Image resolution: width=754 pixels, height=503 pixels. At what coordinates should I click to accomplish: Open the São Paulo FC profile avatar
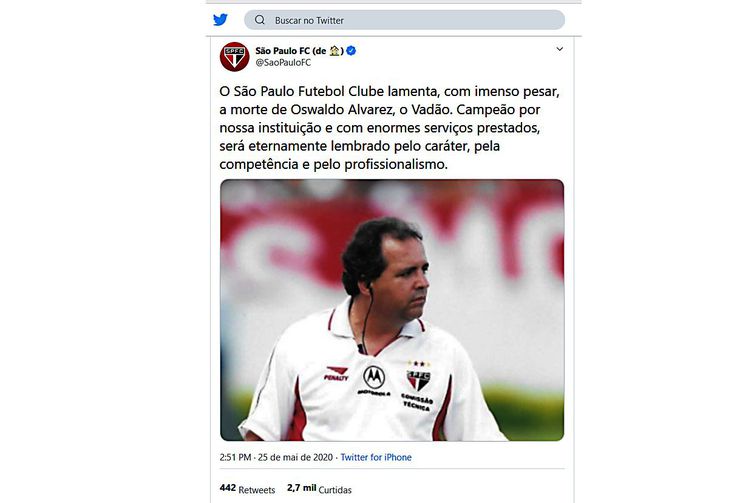[x=235, y=57]
